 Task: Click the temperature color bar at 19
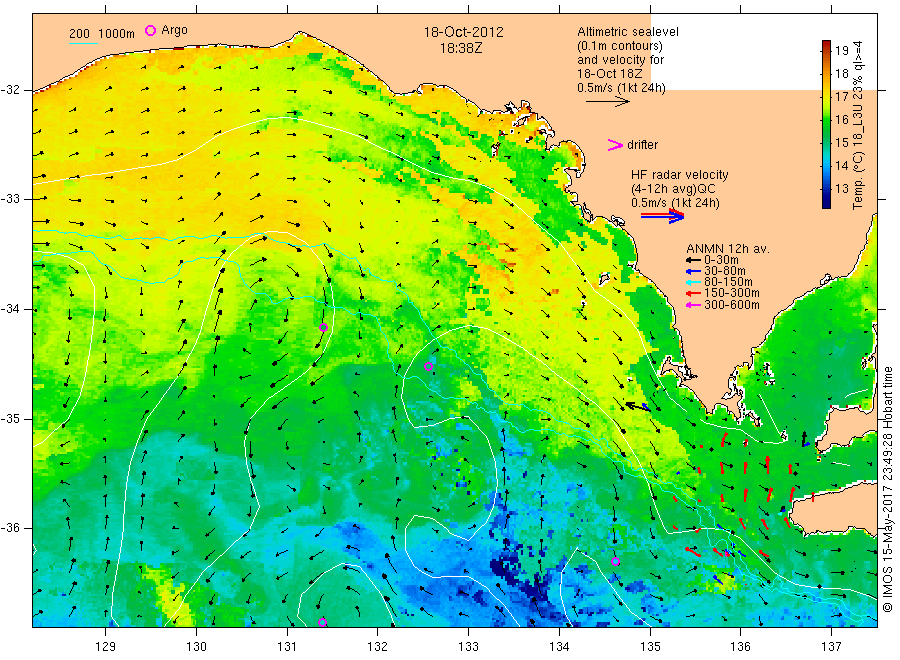coord(827,51)
